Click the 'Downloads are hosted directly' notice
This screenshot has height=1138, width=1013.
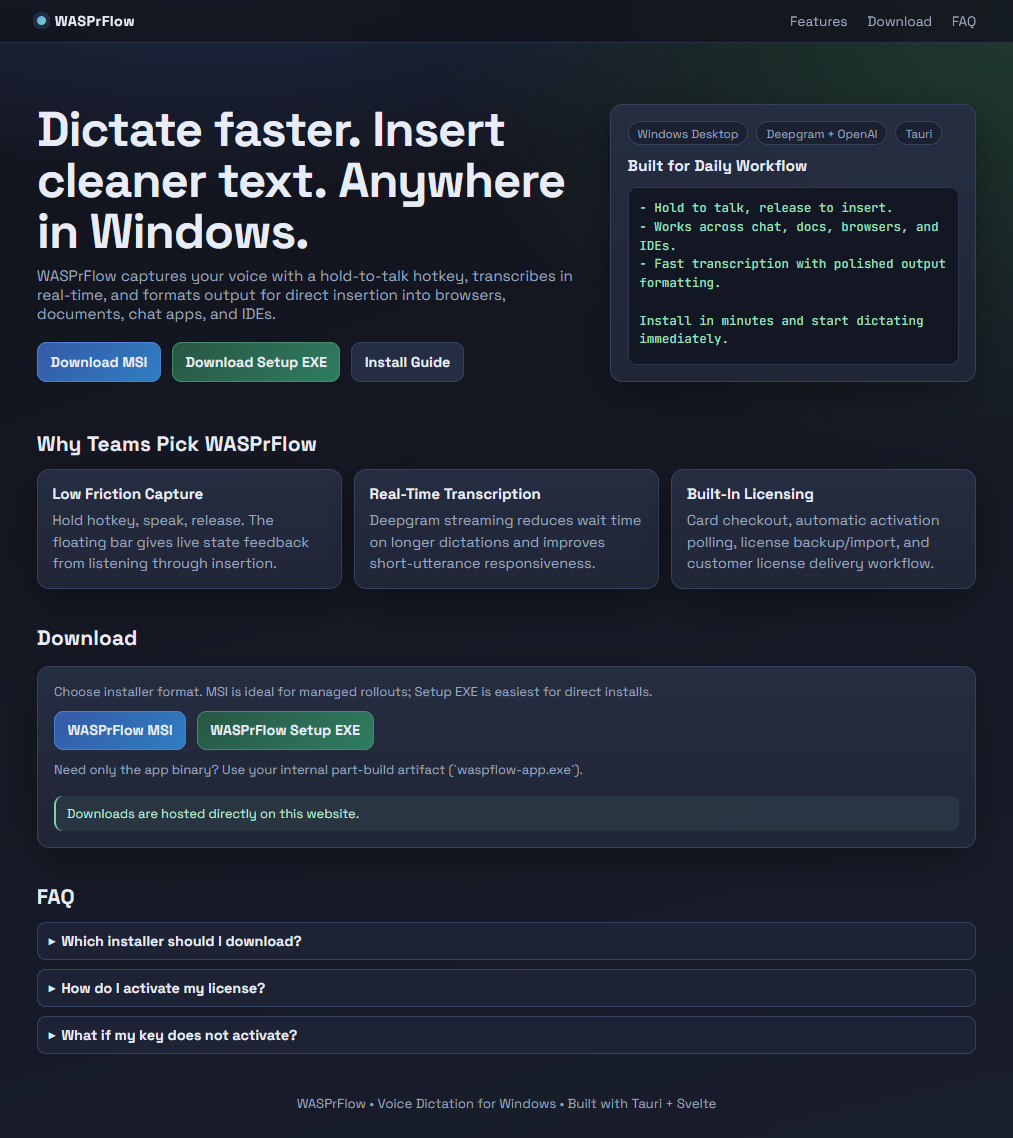(x=506, y=813)
